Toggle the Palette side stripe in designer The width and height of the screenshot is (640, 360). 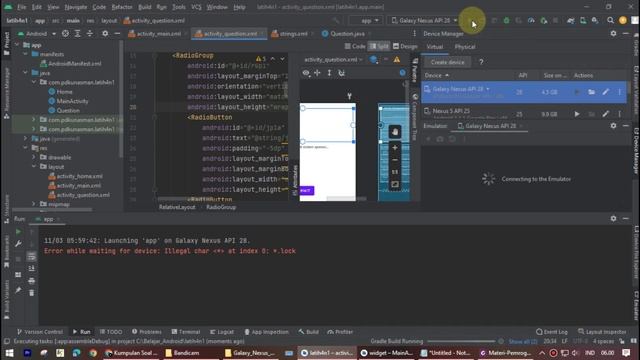[x=415, y=70]
